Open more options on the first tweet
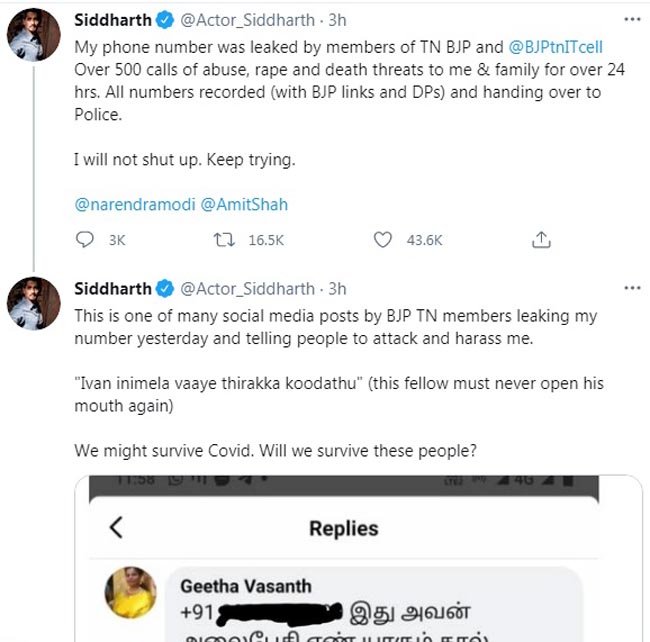Screen dimensions: 650x642 pyautogui.click(x=631, y=20)
